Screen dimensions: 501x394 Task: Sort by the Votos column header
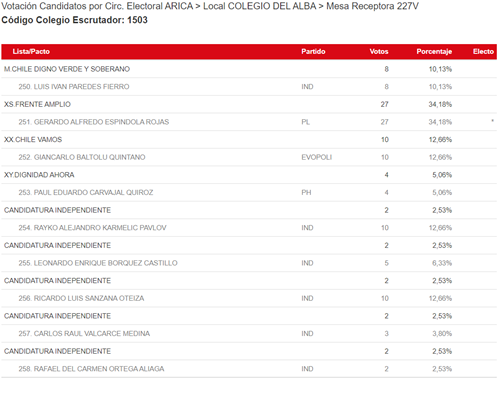[379, 52]
